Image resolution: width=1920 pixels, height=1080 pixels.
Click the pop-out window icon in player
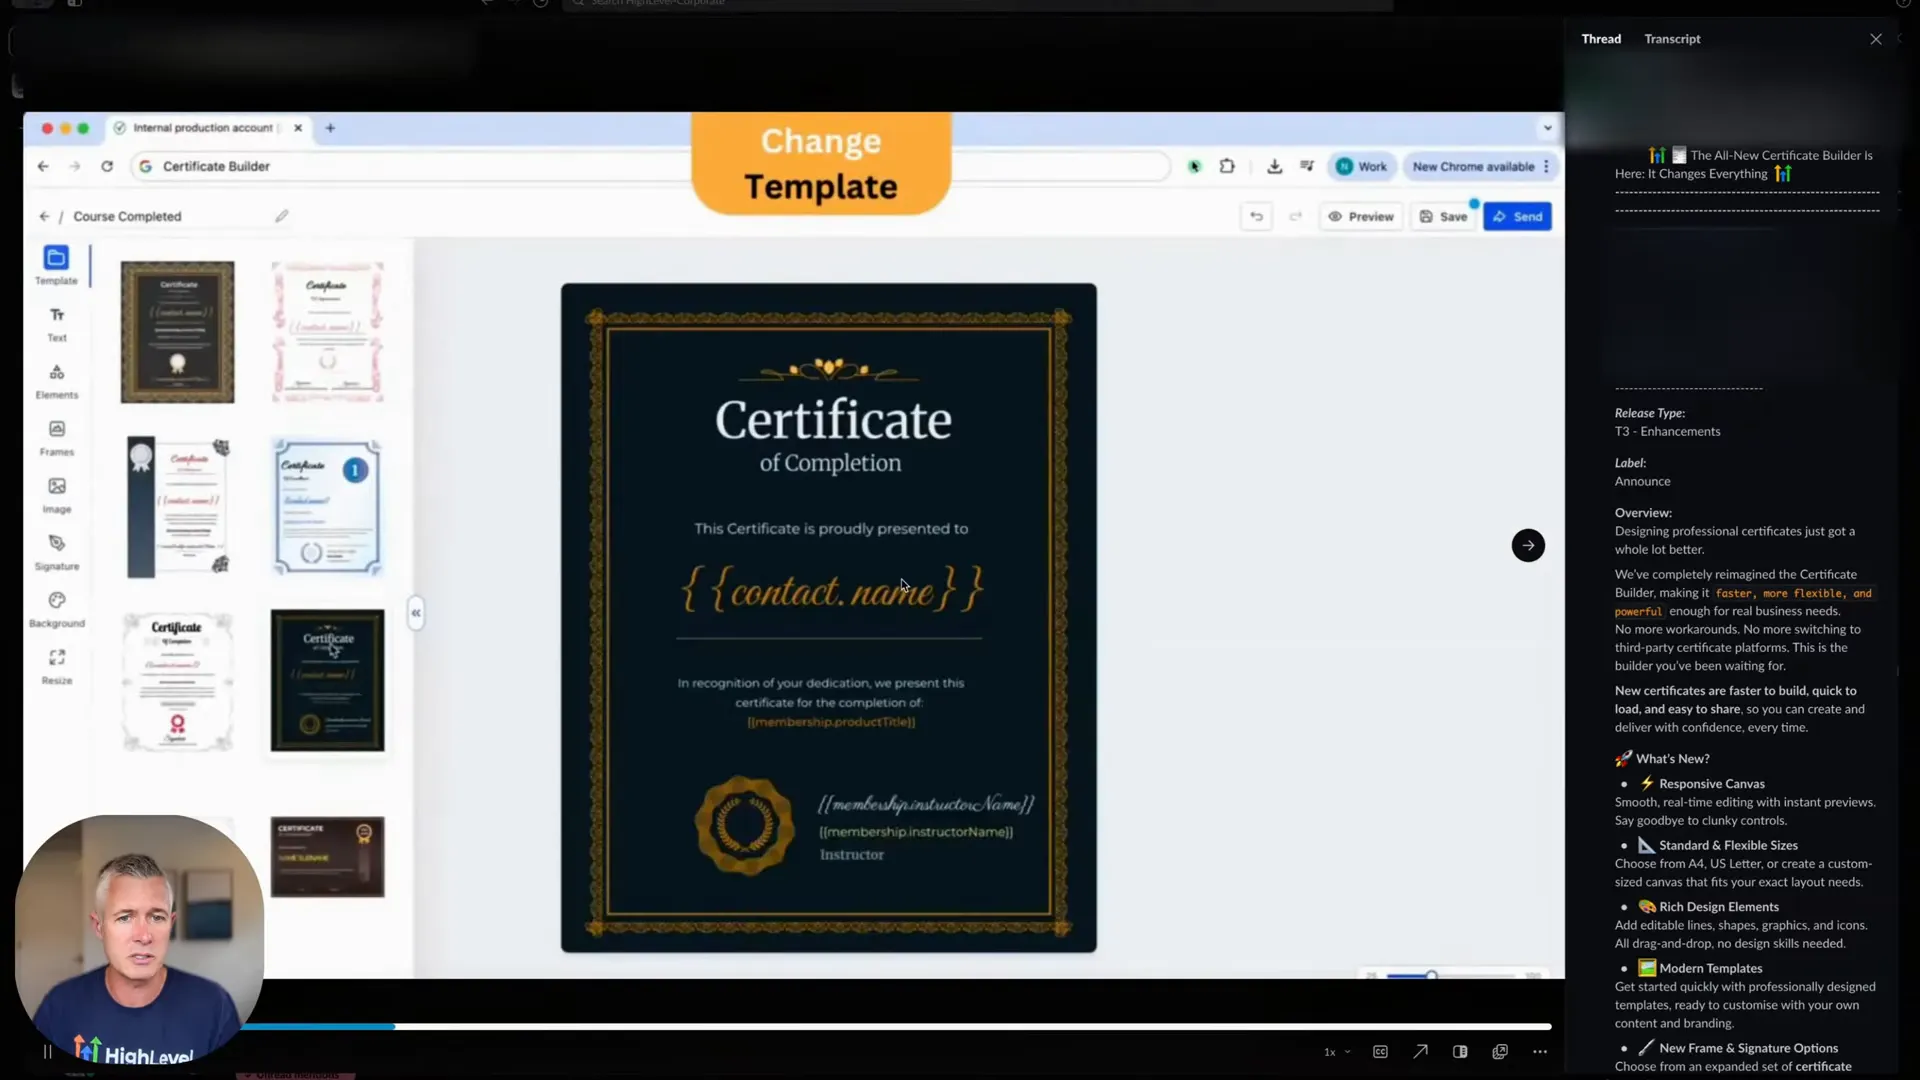(x=1500, y=1052)
